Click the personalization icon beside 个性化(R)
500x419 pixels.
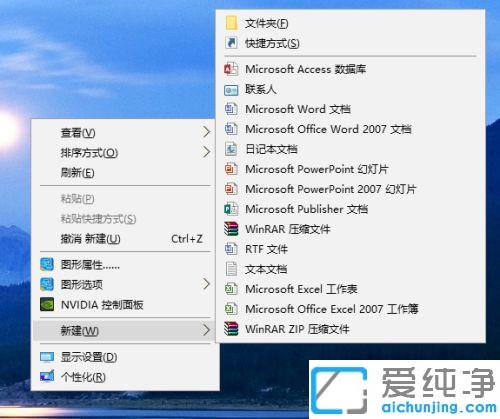[47, 377]
